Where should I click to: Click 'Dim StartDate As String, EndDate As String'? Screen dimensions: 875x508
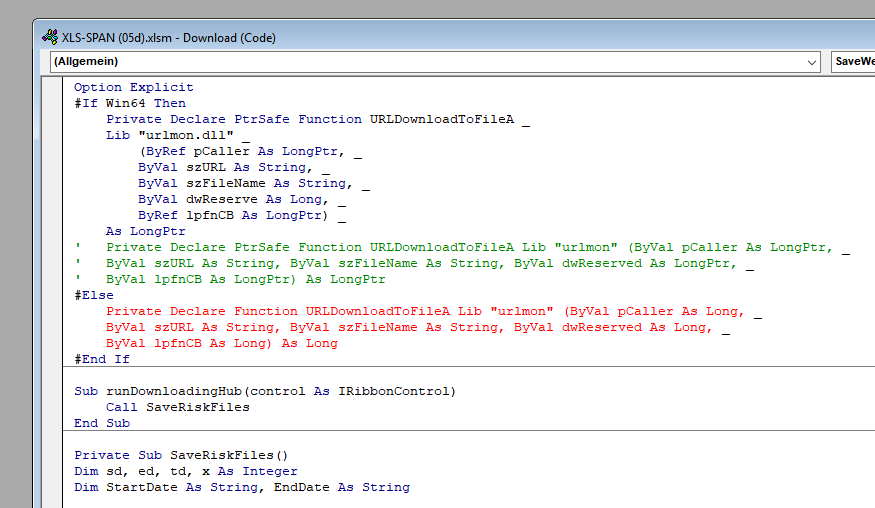click(x=242, y=487)
